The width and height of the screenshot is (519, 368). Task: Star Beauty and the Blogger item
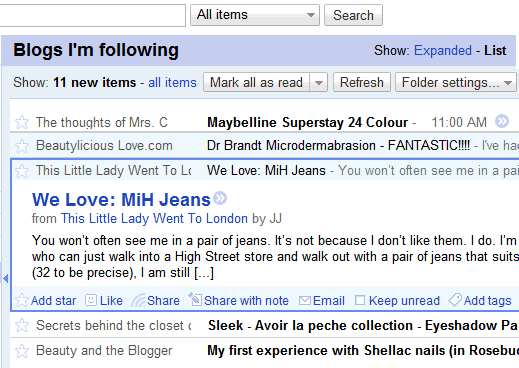[x=22, y=351]
